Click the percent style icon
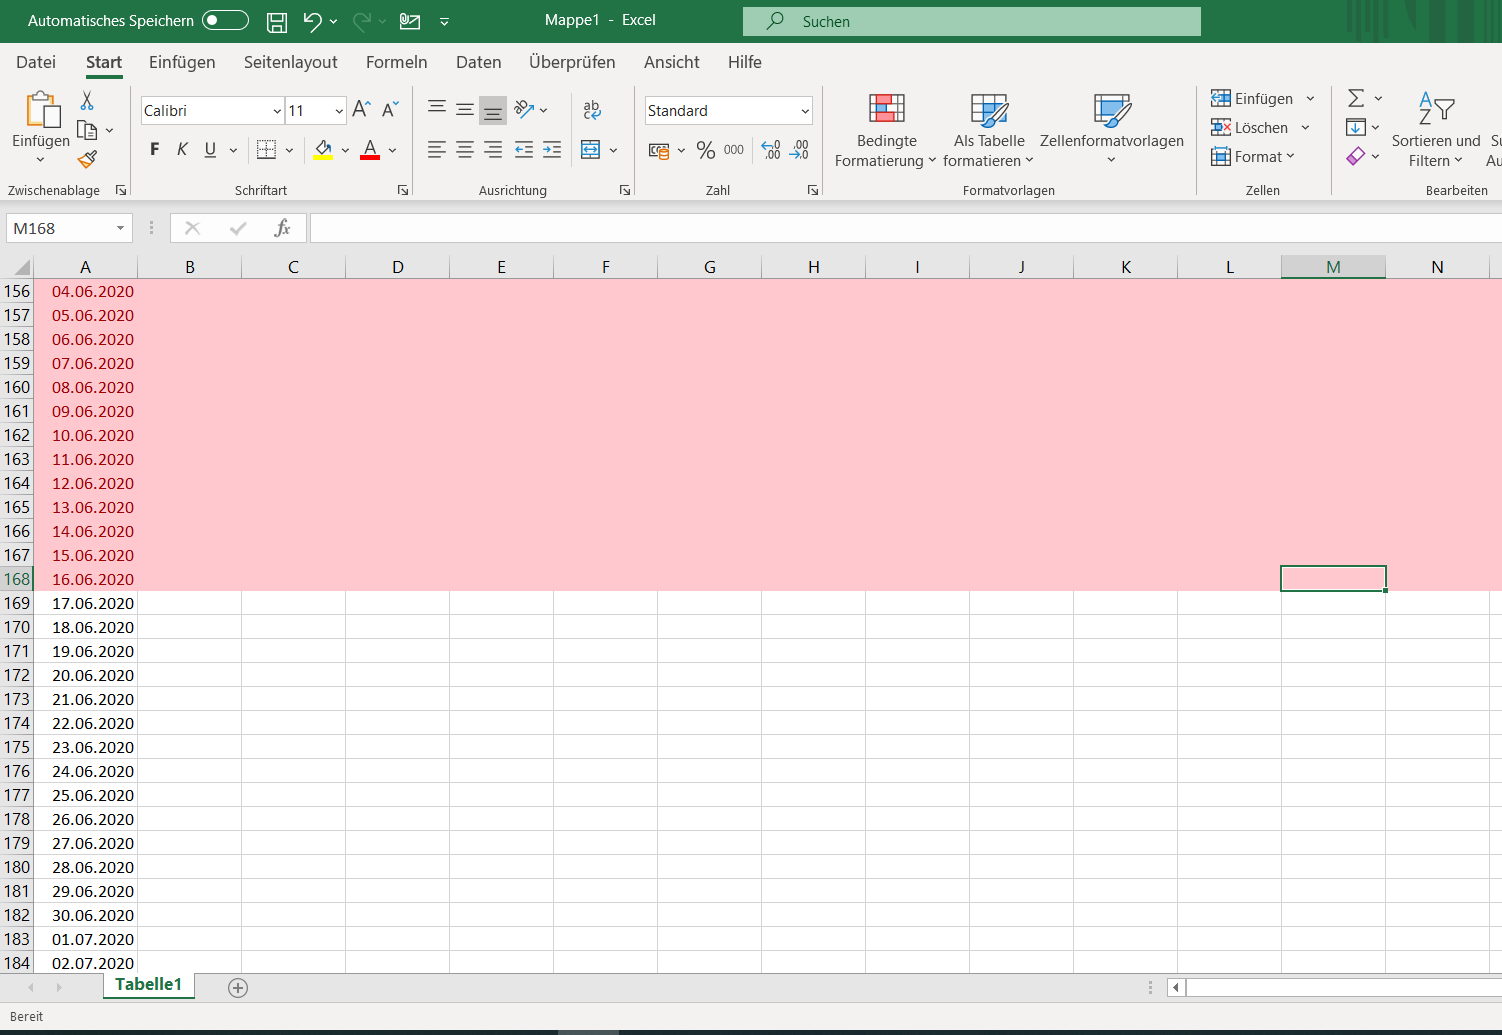Image resolution: width=1502 pixels, height=1035 pixels. point(706,150)
